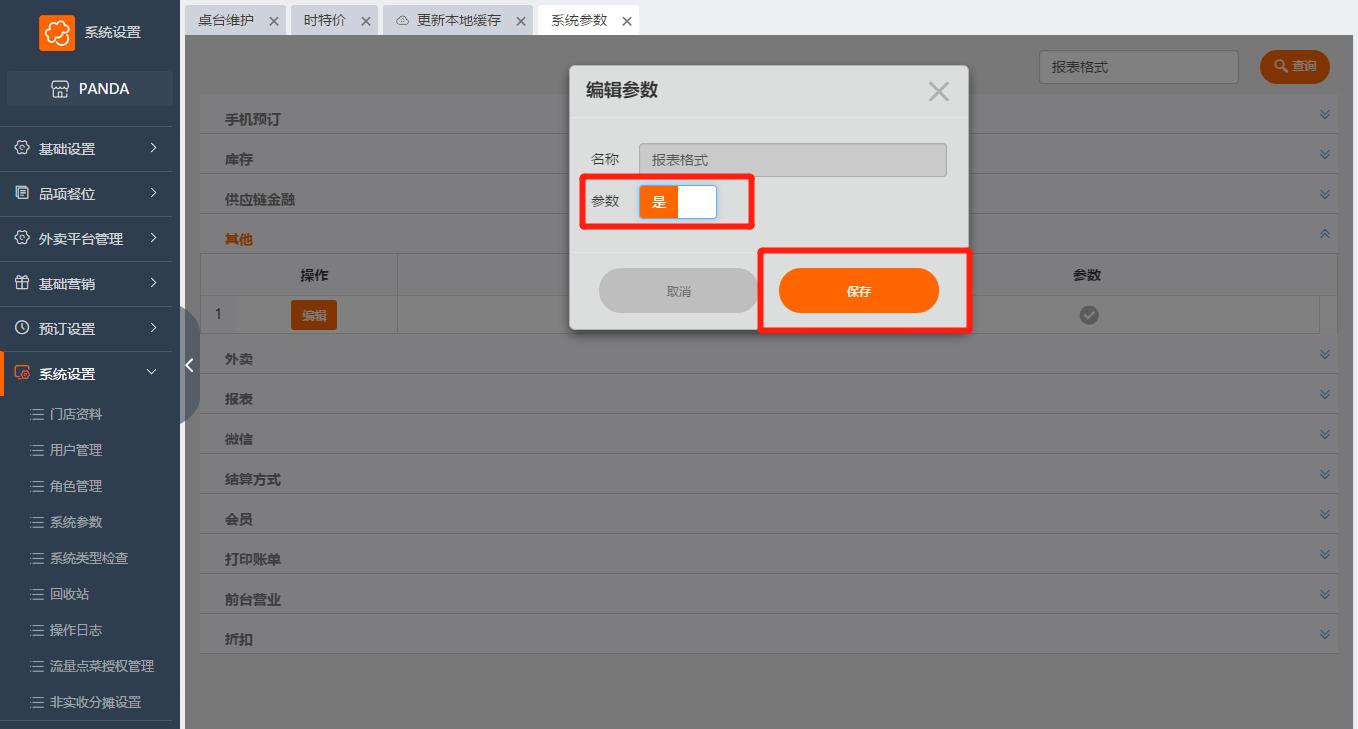
Task: Expand the 前台营业 section
Action: point(1325,595)
